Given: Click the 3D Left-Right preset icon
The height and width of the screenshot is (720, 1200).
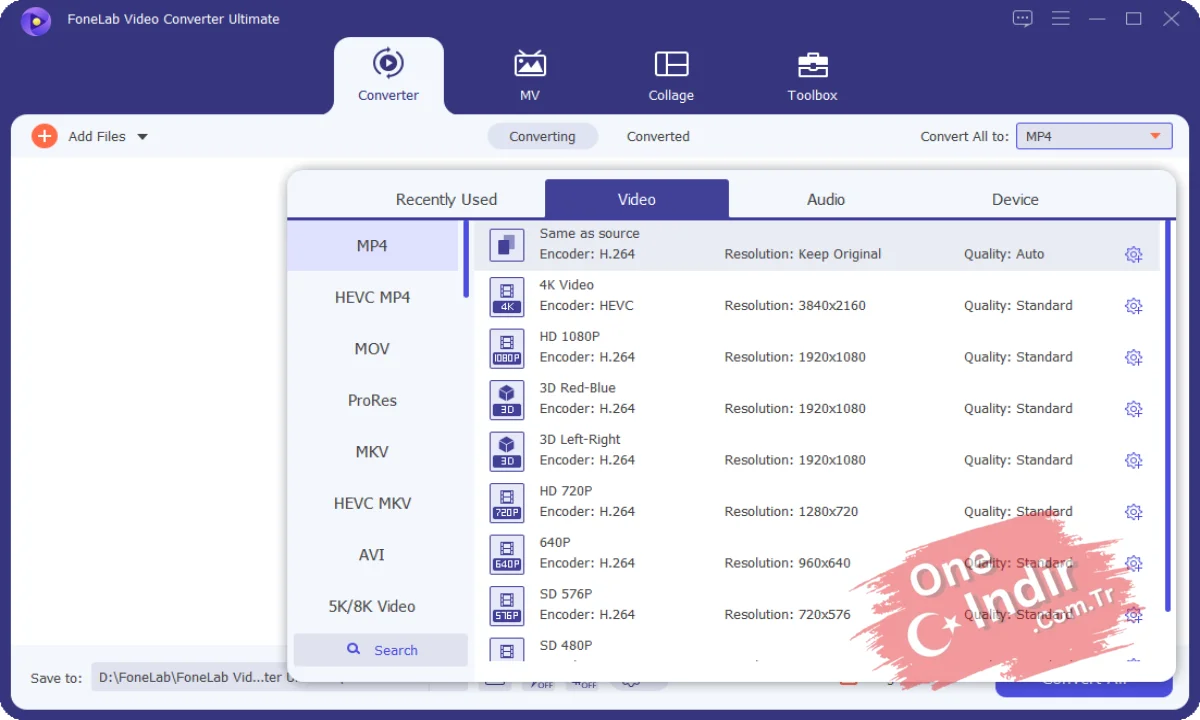Looking at the screenshot, I should 507,450.
